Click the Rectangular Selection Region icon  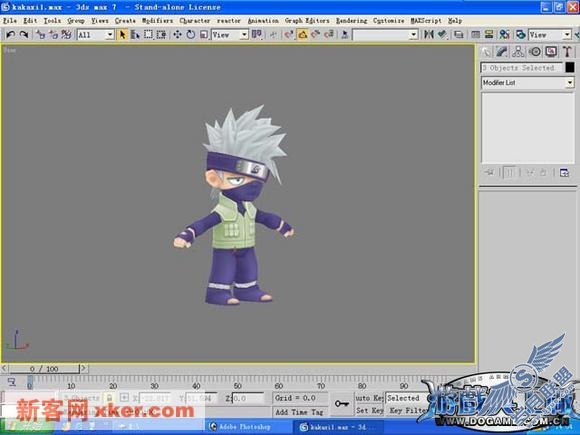pos(148,35)
